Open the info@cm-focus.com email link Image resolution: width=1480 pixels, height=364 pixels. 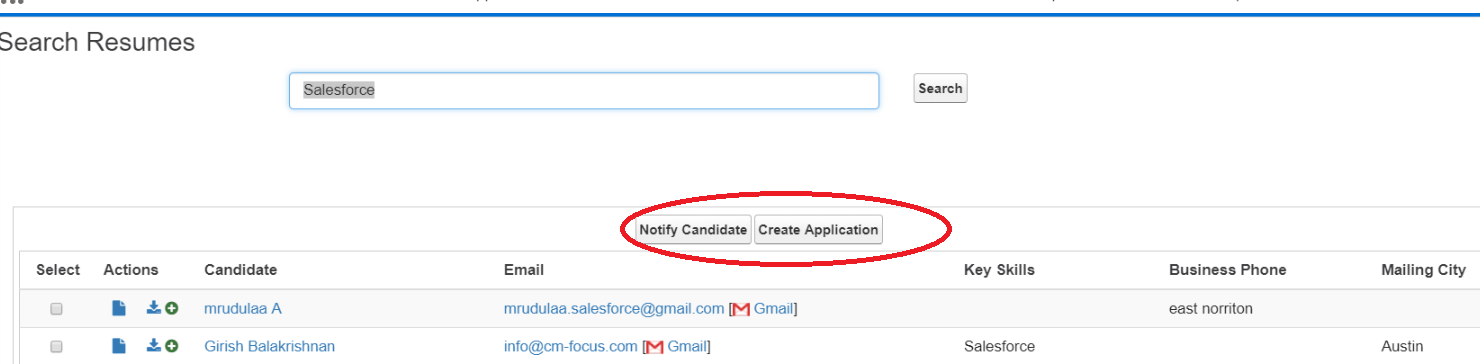click(571, 346)
